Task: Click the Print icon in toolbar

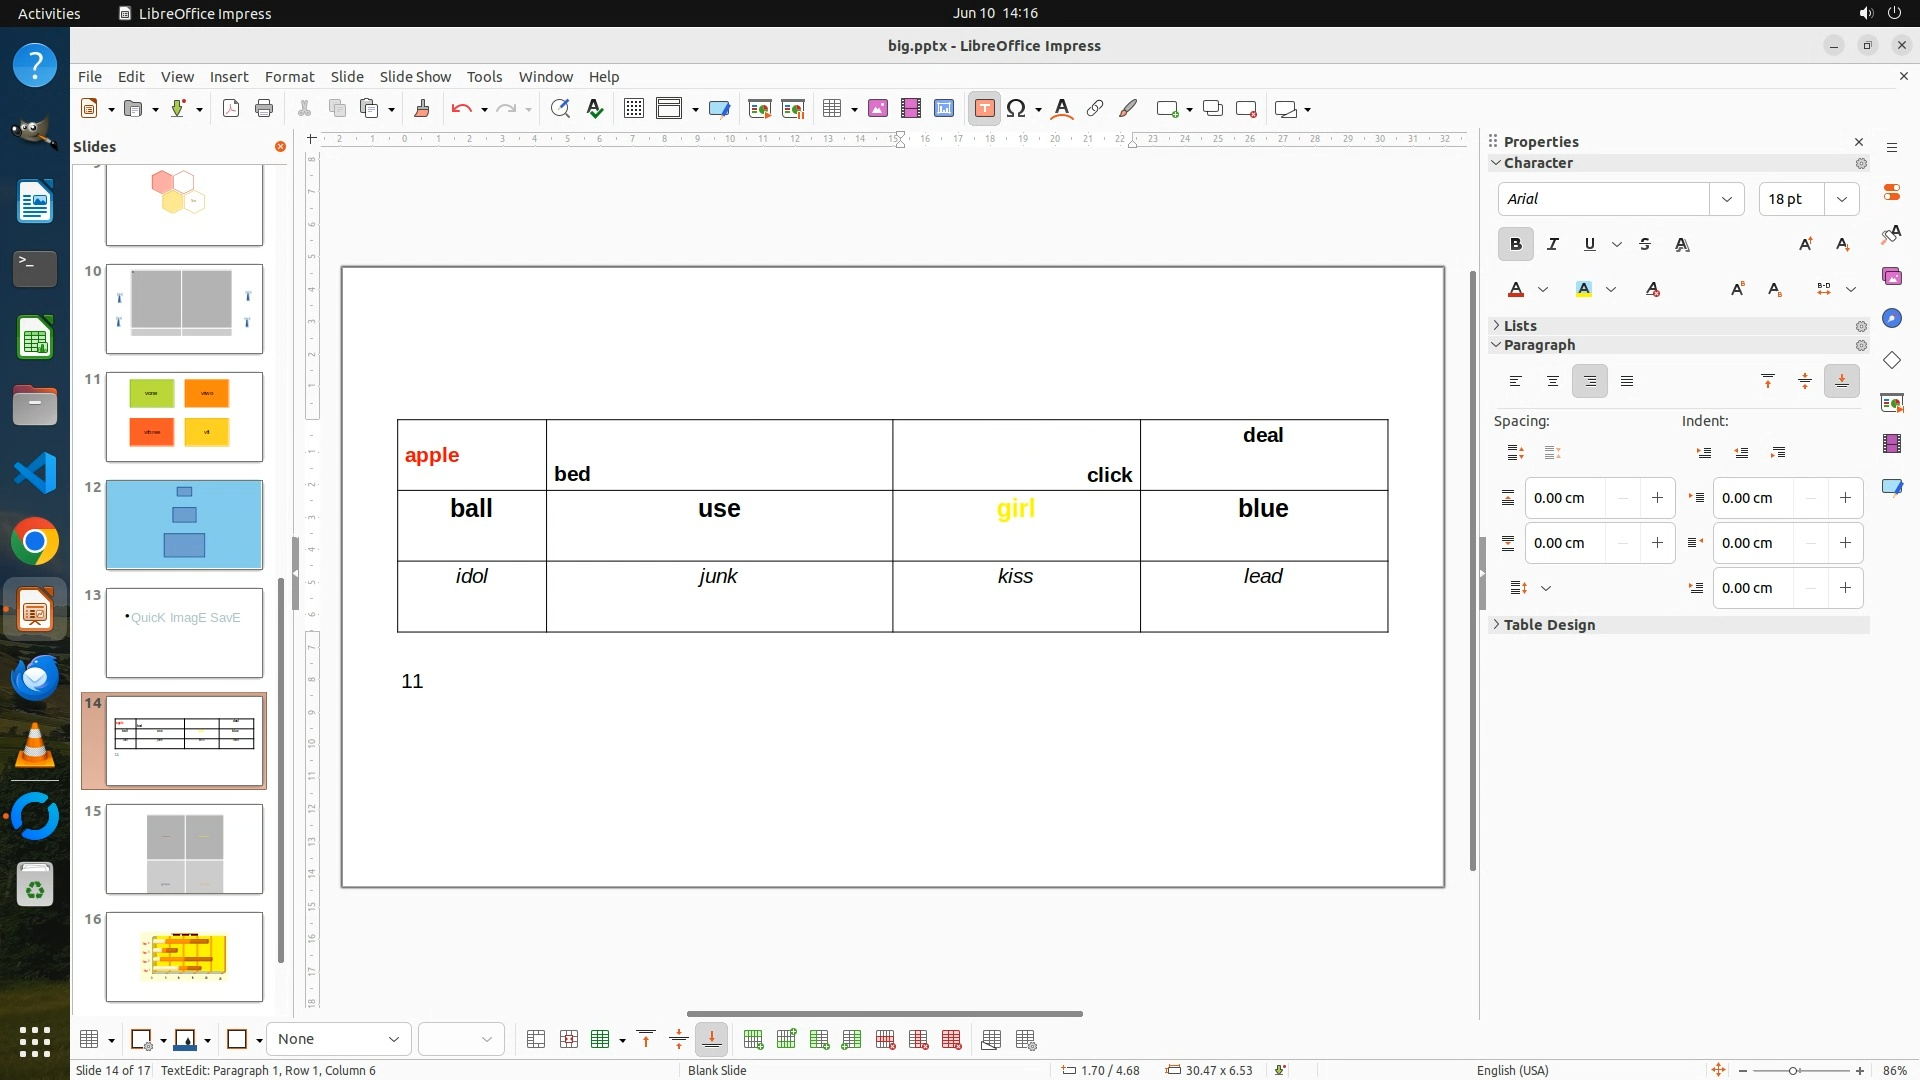Action: point(264,109)
